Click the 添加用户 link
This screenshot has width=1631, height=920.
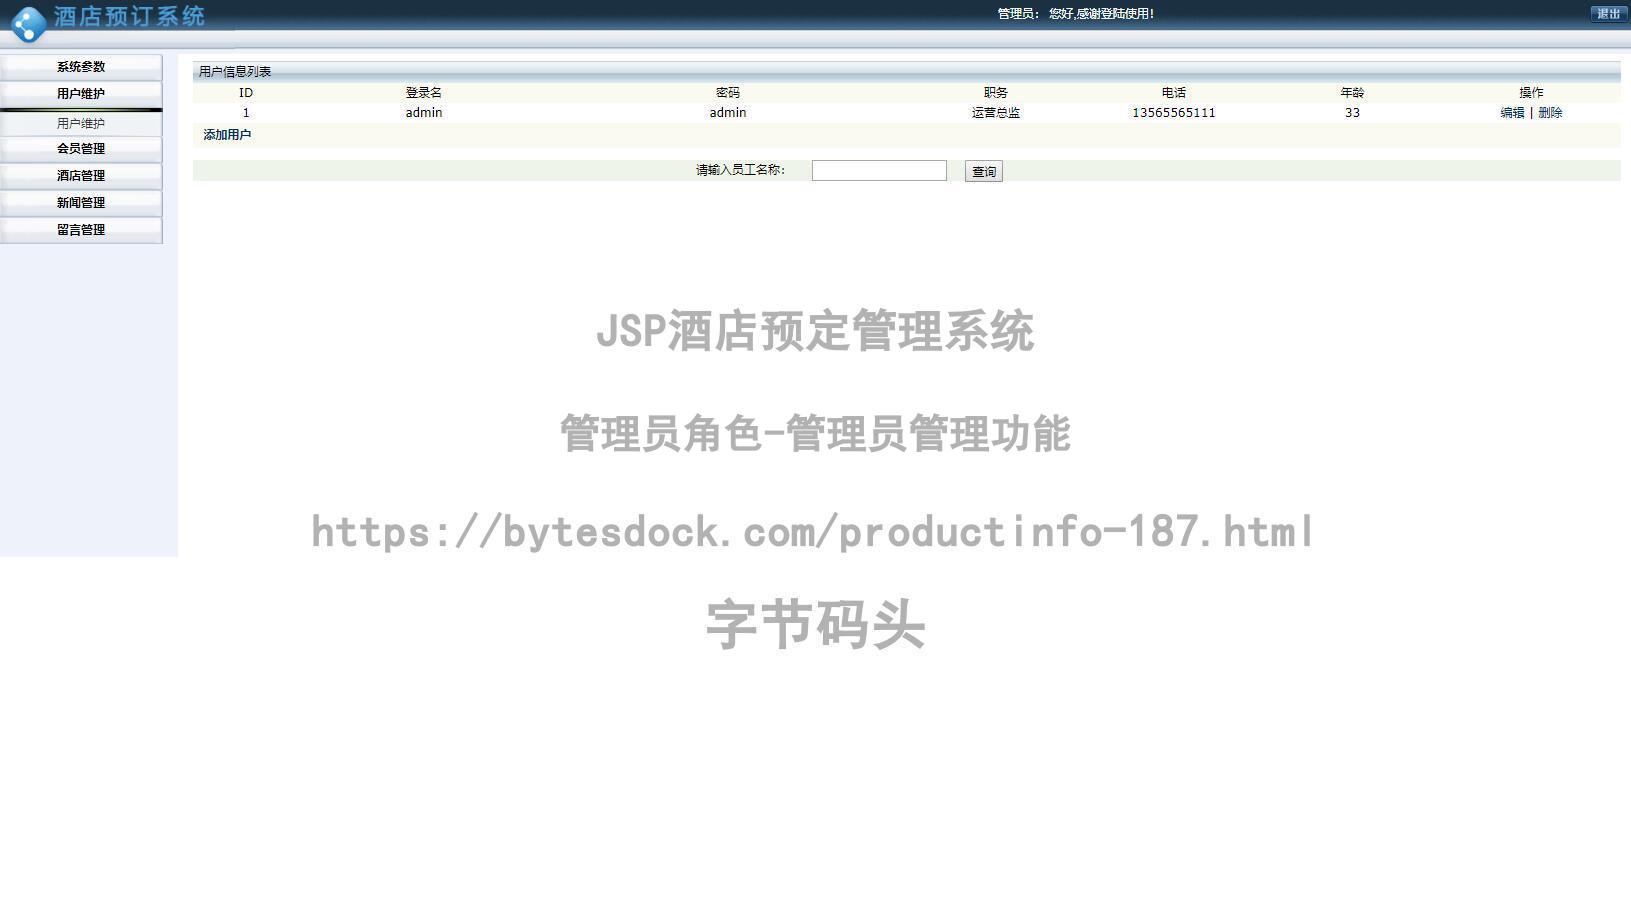point(227,135)
